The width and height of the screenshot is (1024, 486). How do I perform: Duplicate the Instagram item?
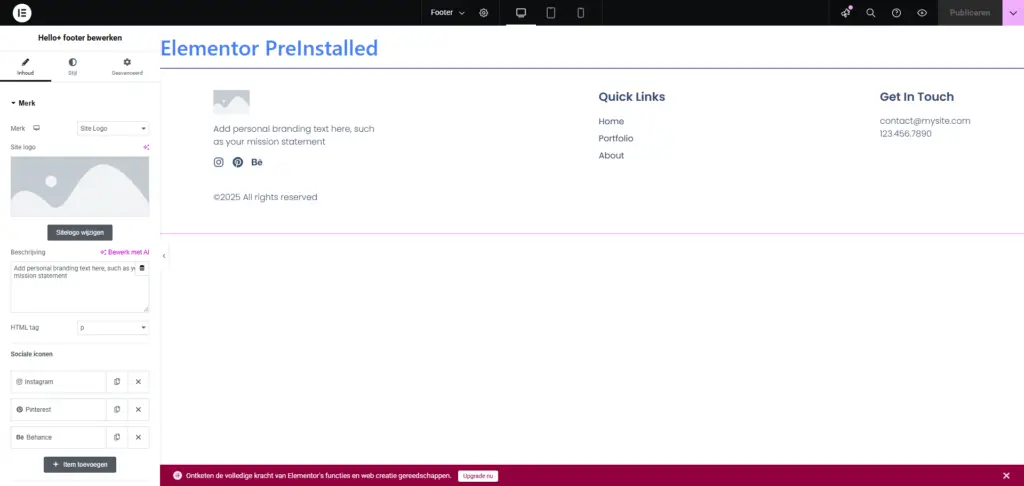tap(117, 381)
